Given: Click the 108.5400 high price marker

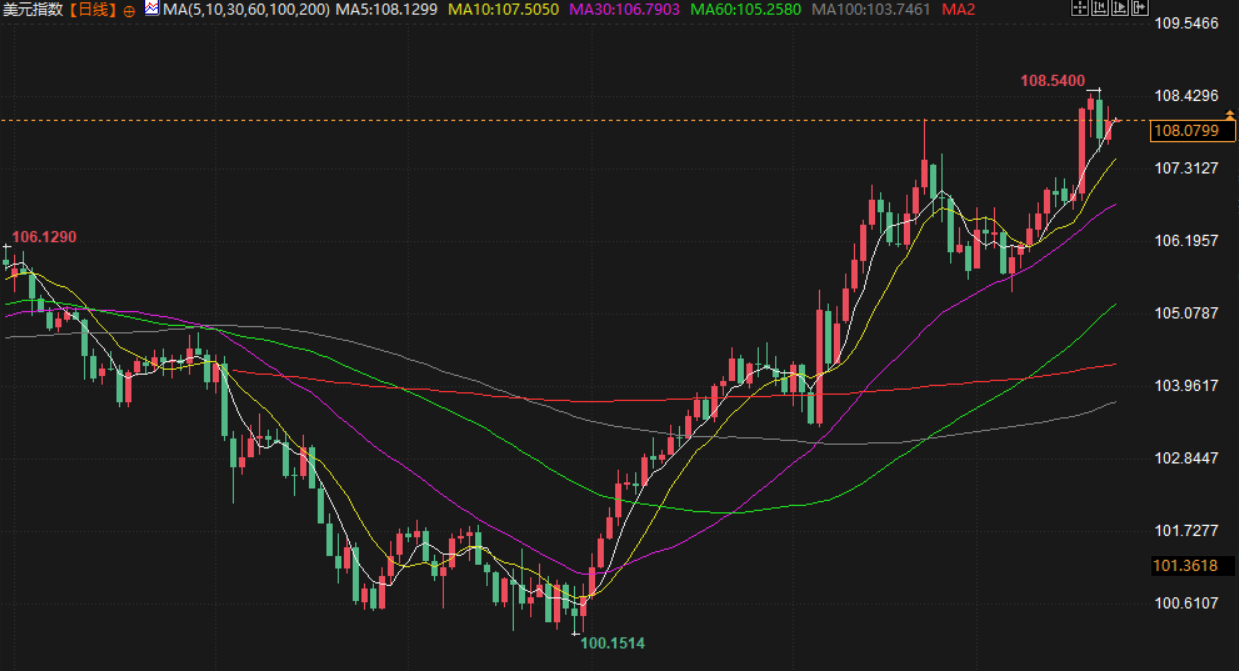Looking at the screenshot, I should pos(1053,79).
